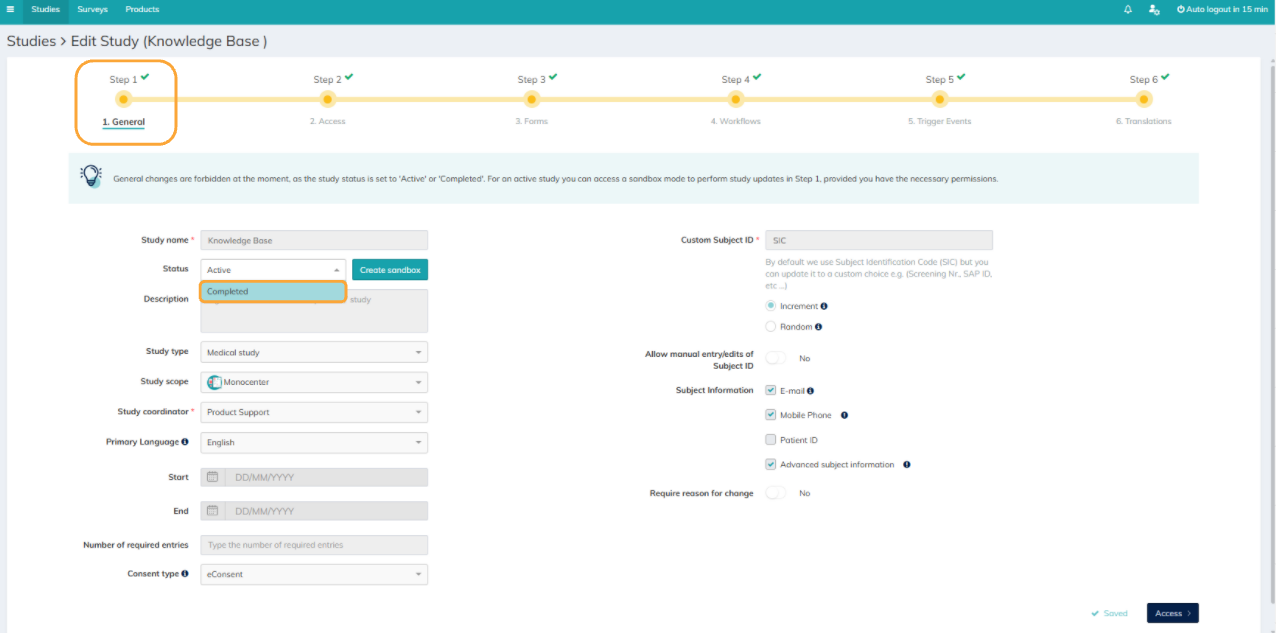Show info icon next to E-mail
The height and width of the screenshot is (633, 1276).
click(x=810, y=391)
